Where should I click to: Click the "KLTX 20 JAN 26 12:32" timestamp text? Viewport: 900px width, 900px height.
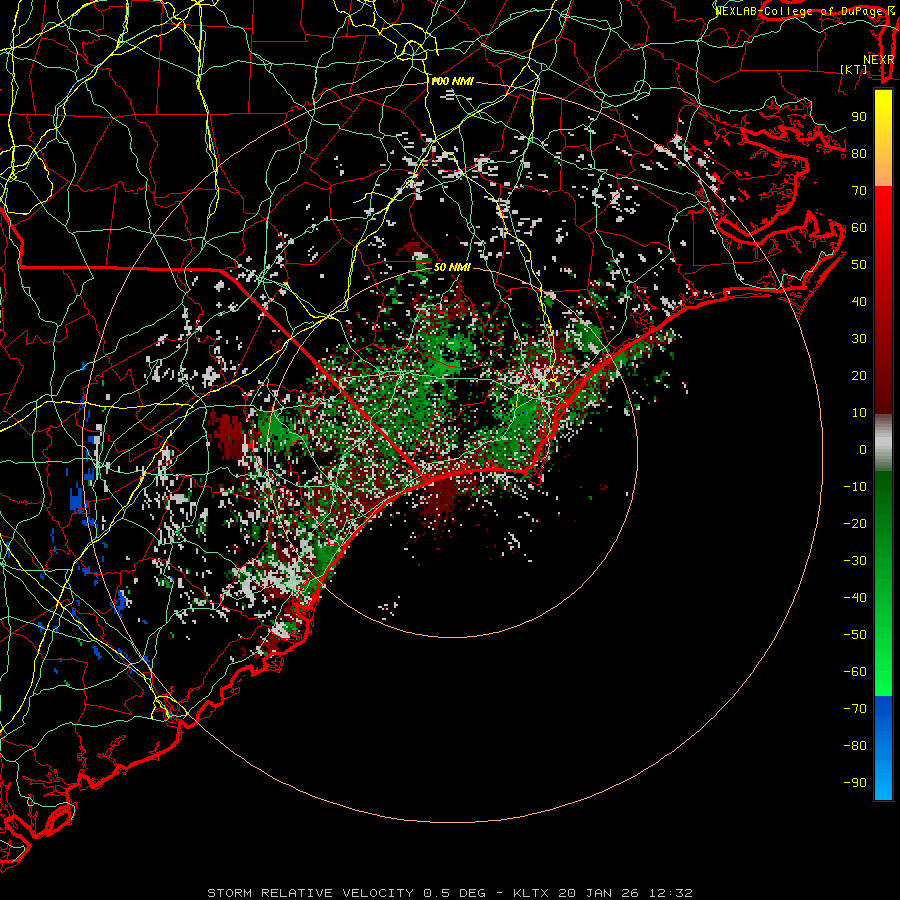pos(603,893)
